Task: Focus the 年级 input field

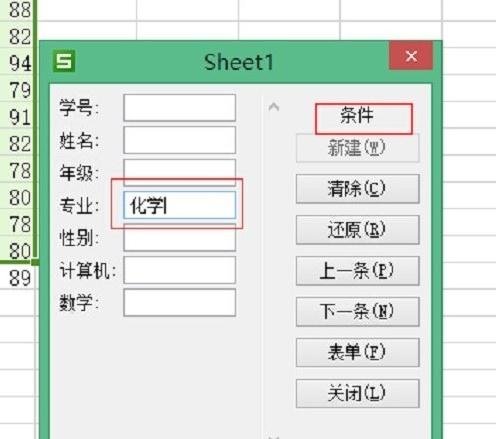Action: tap(180, 170)
